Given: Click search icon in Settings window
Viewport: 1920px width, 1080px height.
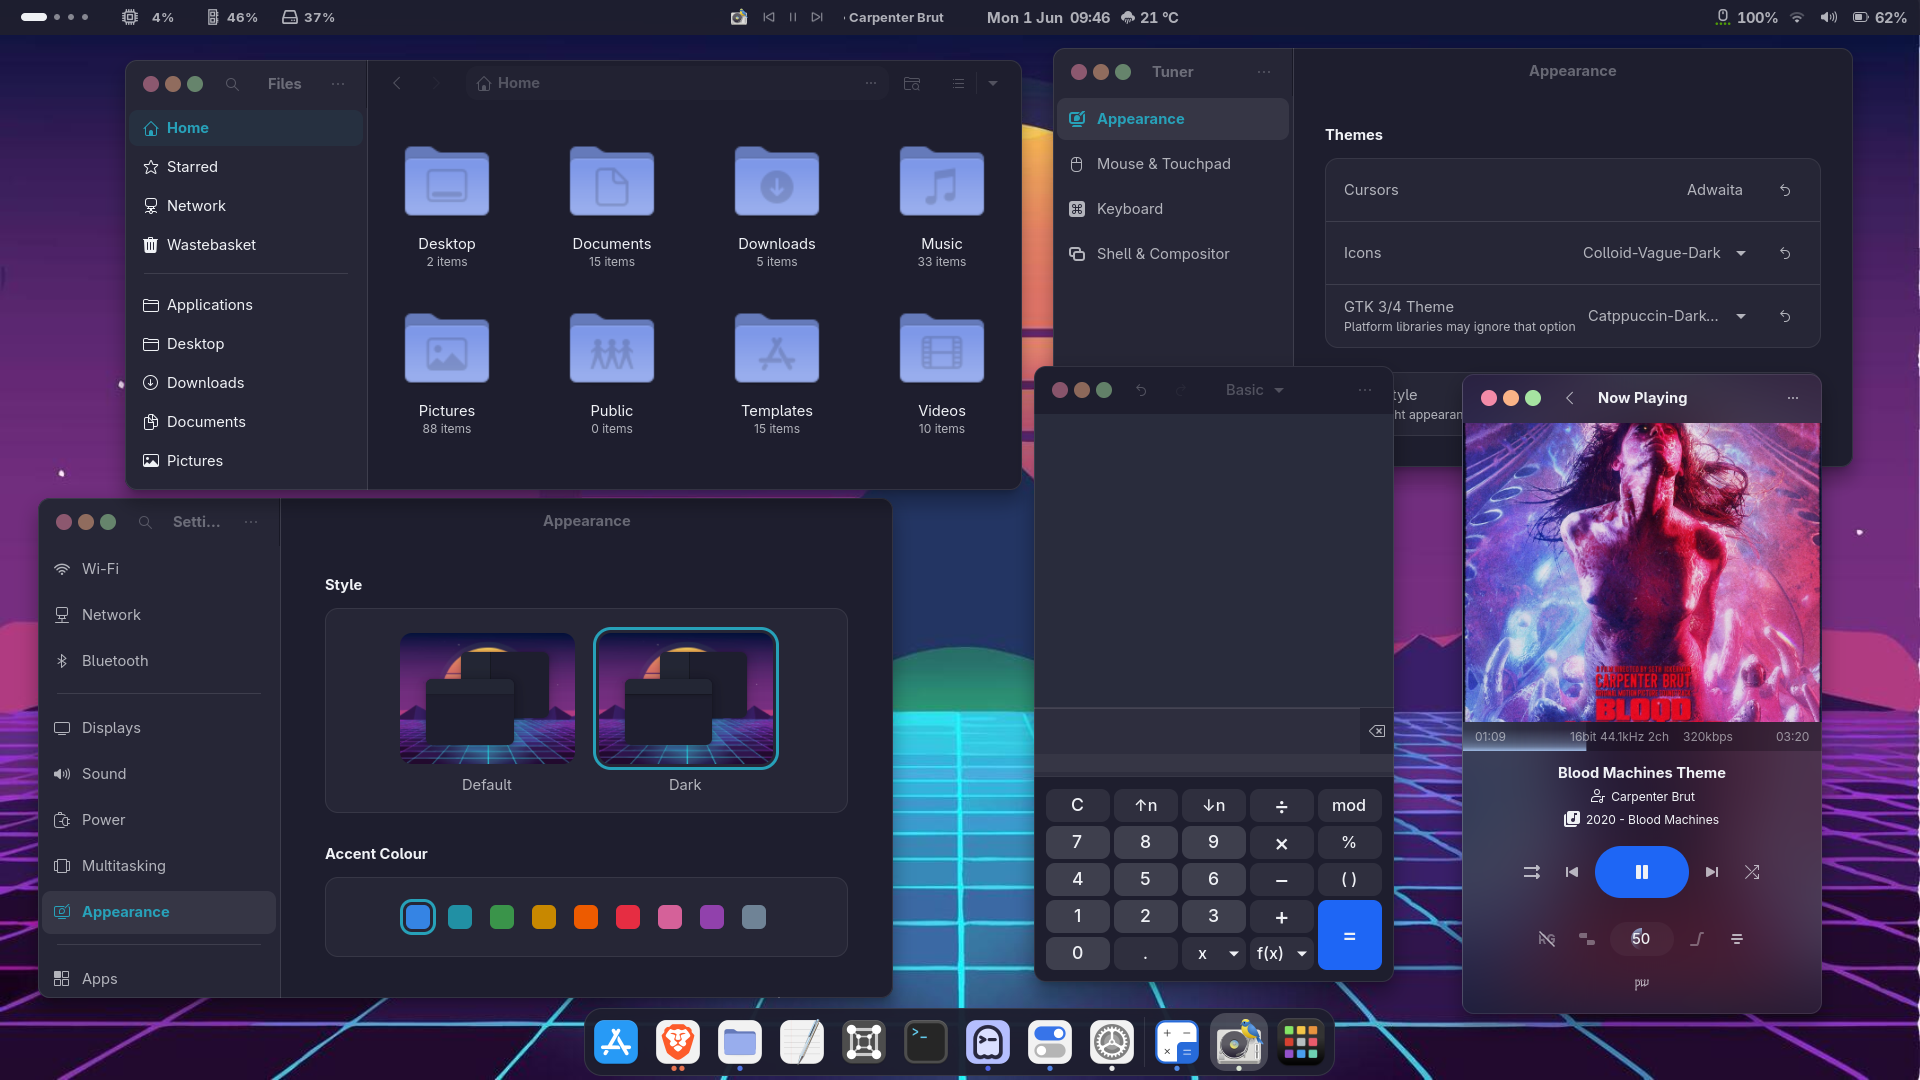Looking at the screenshot, I should (145, 522).
